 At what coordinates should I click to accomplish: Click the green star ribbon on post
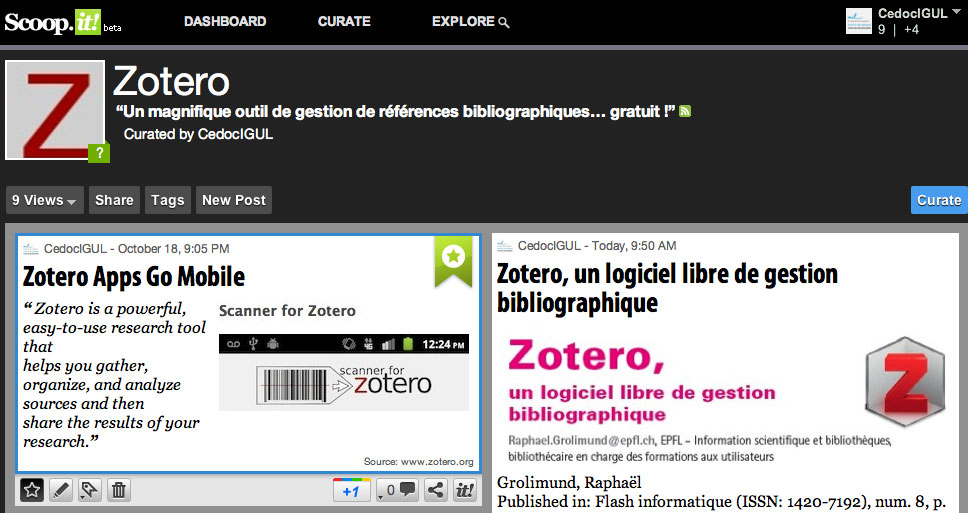[x=453, y=261]
